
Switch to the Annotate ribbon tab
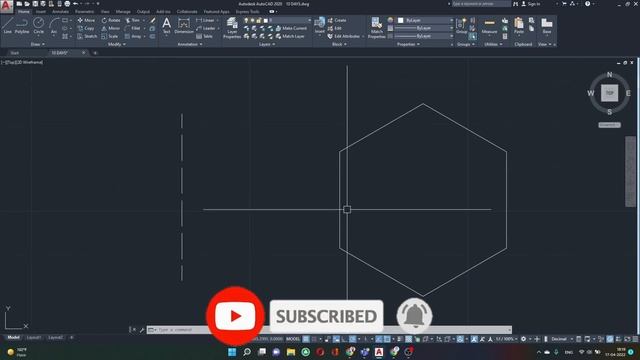tap(60, 12)
